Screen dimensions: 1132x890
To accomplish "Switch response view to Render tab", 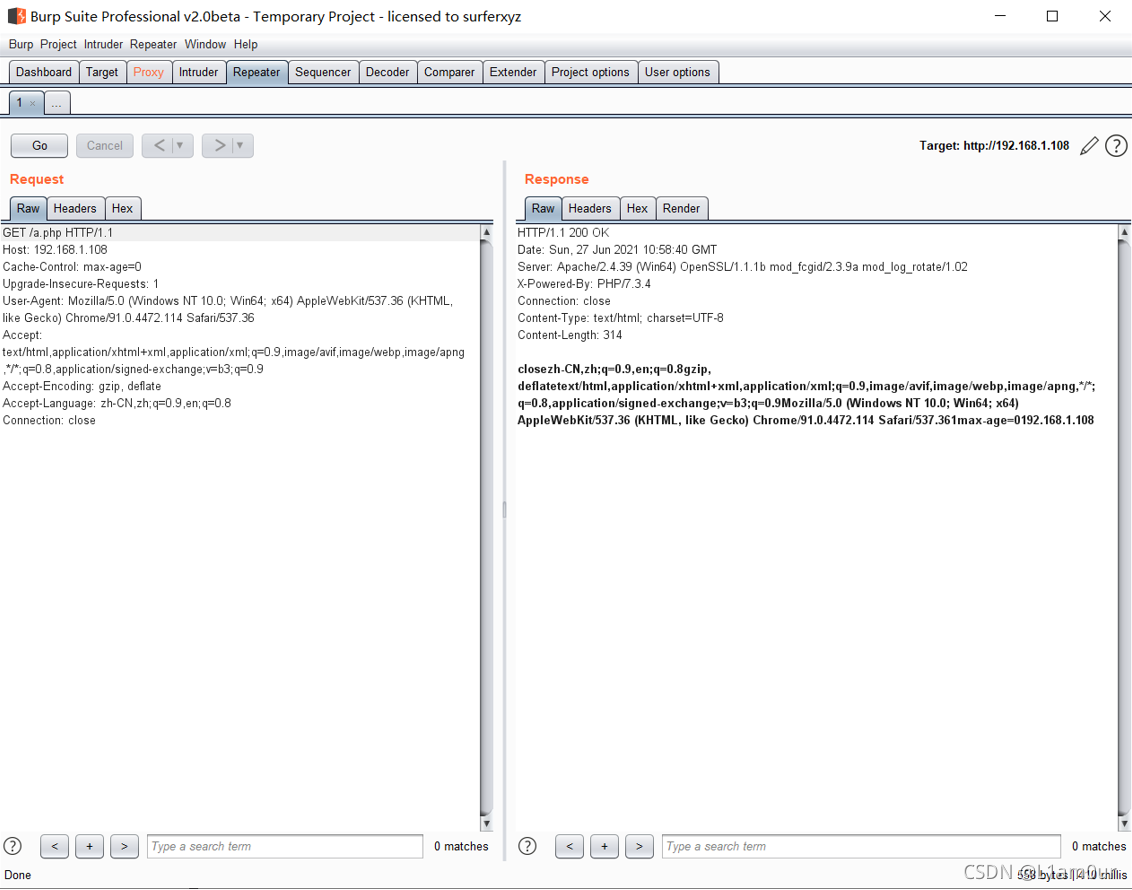I will pos(681,208).
